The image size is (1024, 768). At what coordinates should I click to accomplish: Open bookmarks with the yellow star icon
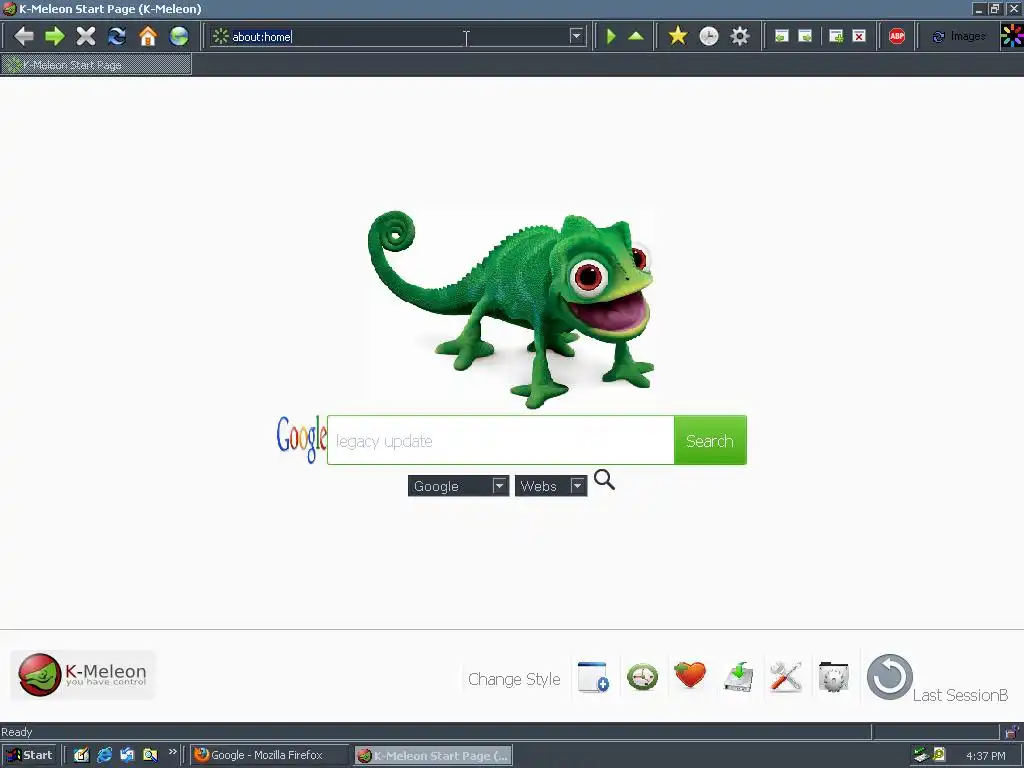point(678,36)
